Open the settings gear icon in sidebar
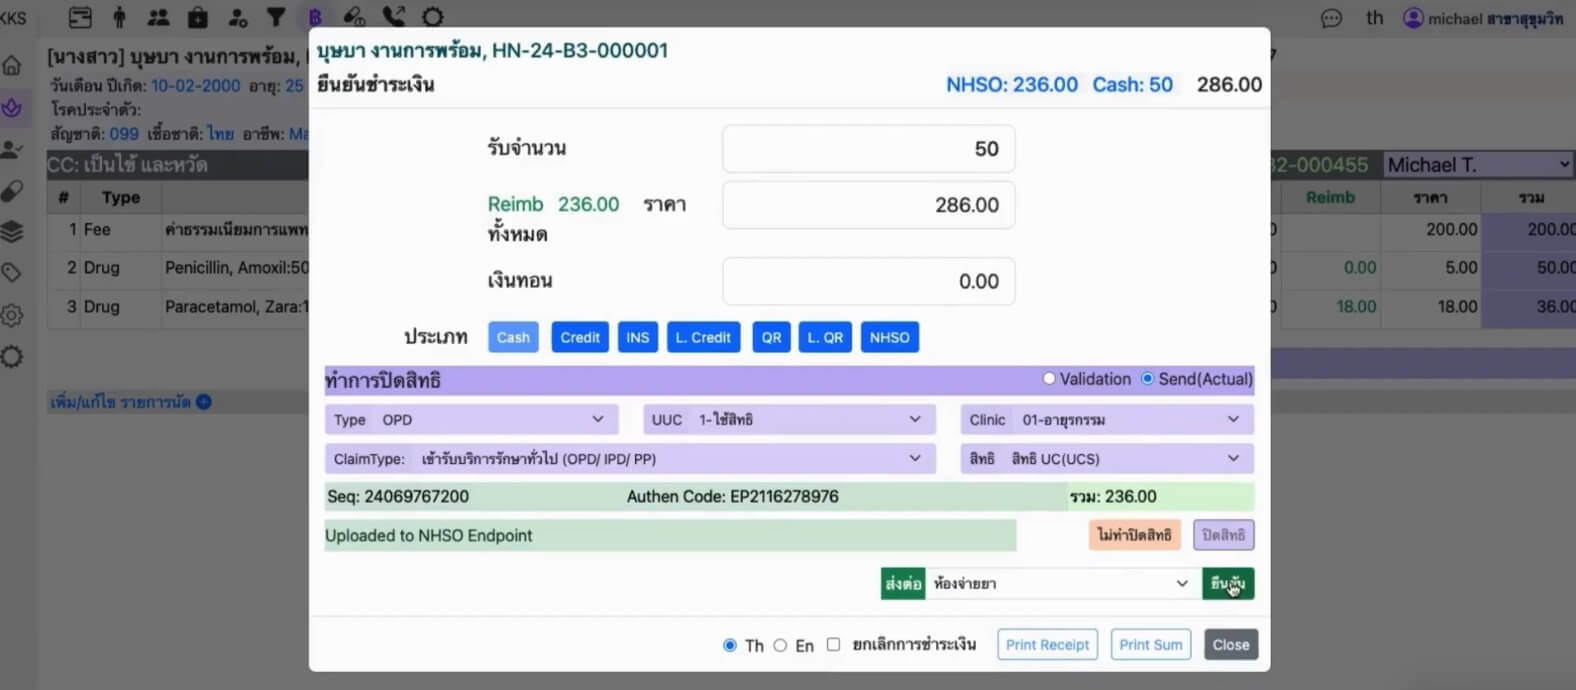Viewport: 1576px width, 690px height. pyautogui.click(x=12, y=315)
